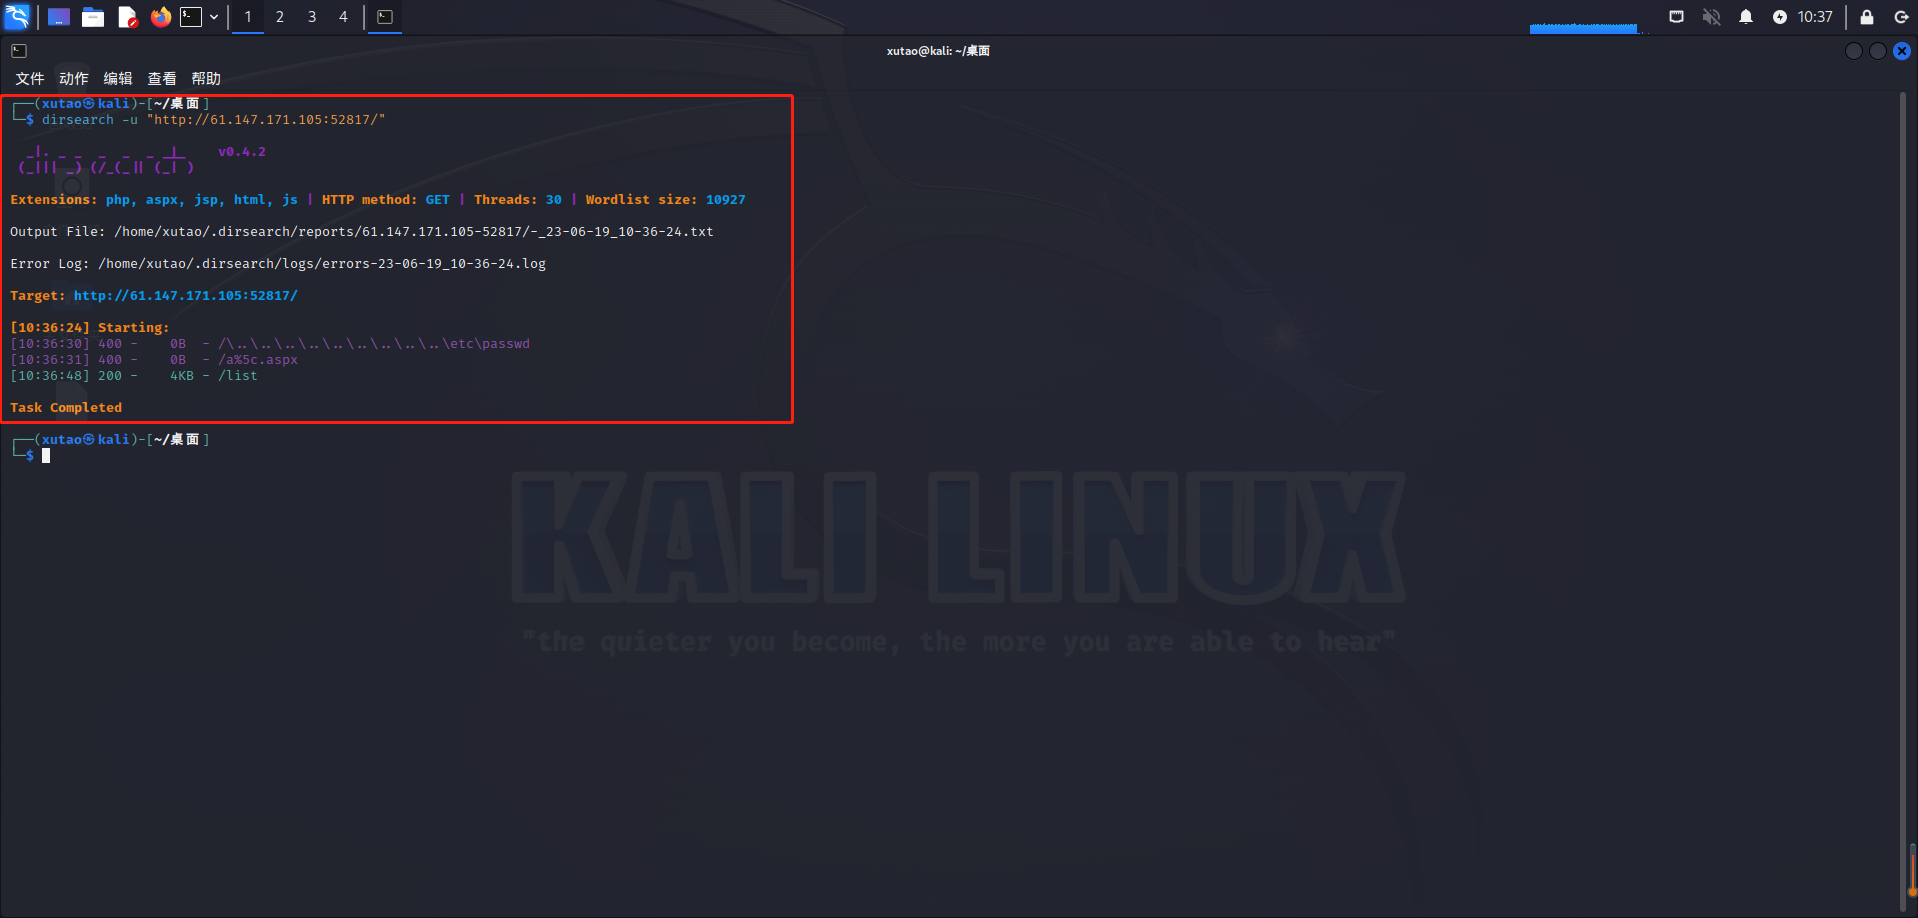Lock the screen with the padlock icon

coord(1867,17)
